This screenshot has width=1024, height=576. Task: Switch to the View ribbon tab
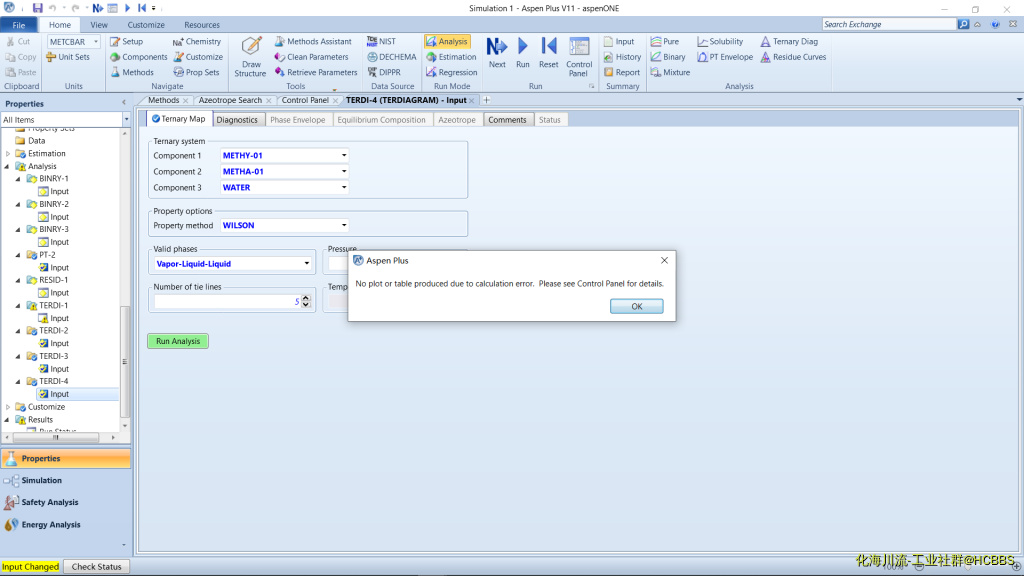pyautogui.click(x=99, y=25)
